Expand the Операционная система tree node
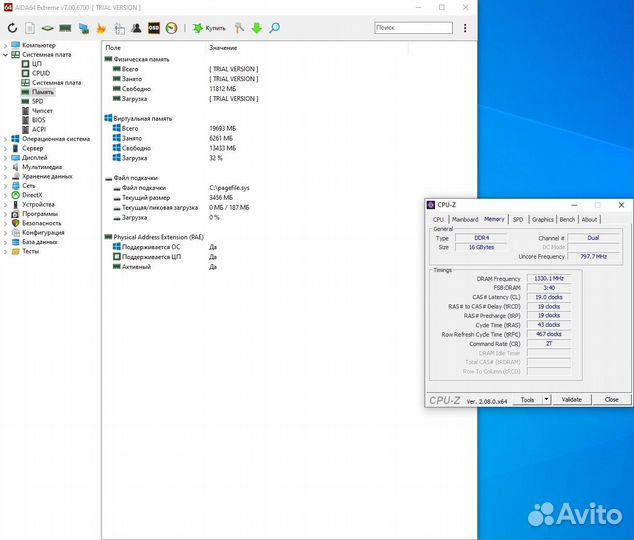Image resolution: width=634 pixels, height=540 pixels. 5,139
